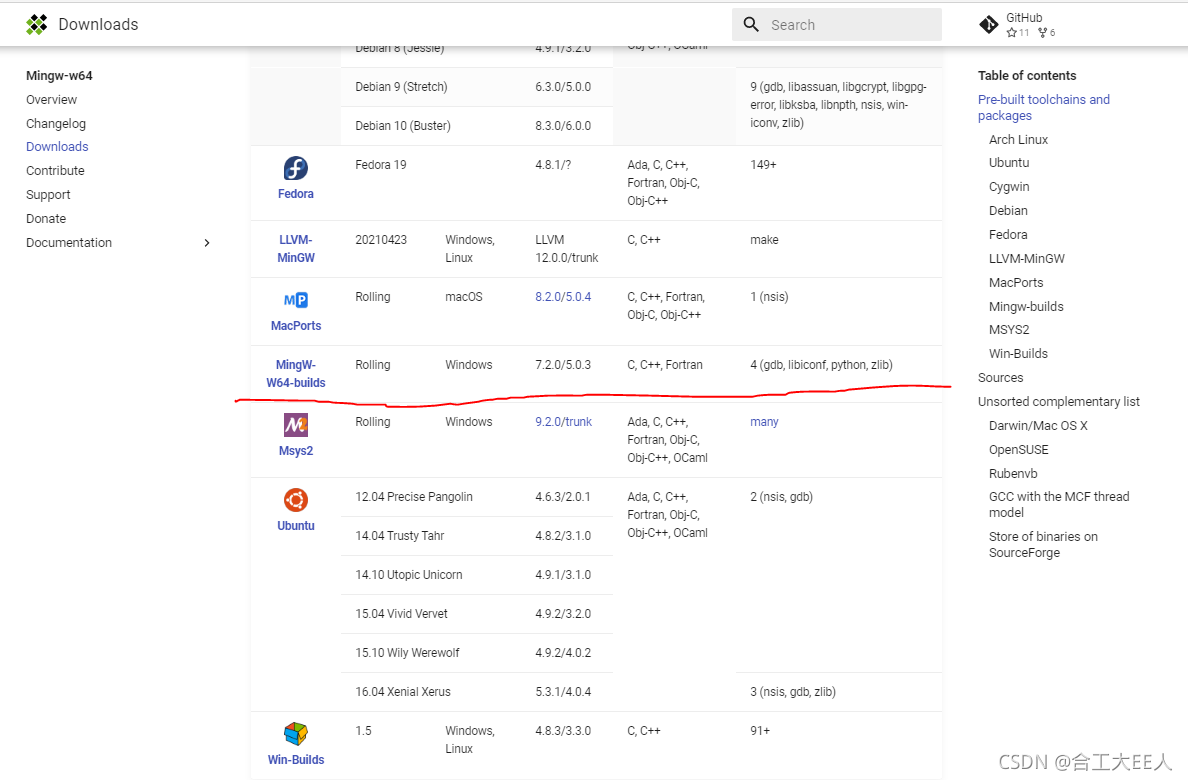
Task: Click the Ubuntu logo icon
Action: click(295, 500)
